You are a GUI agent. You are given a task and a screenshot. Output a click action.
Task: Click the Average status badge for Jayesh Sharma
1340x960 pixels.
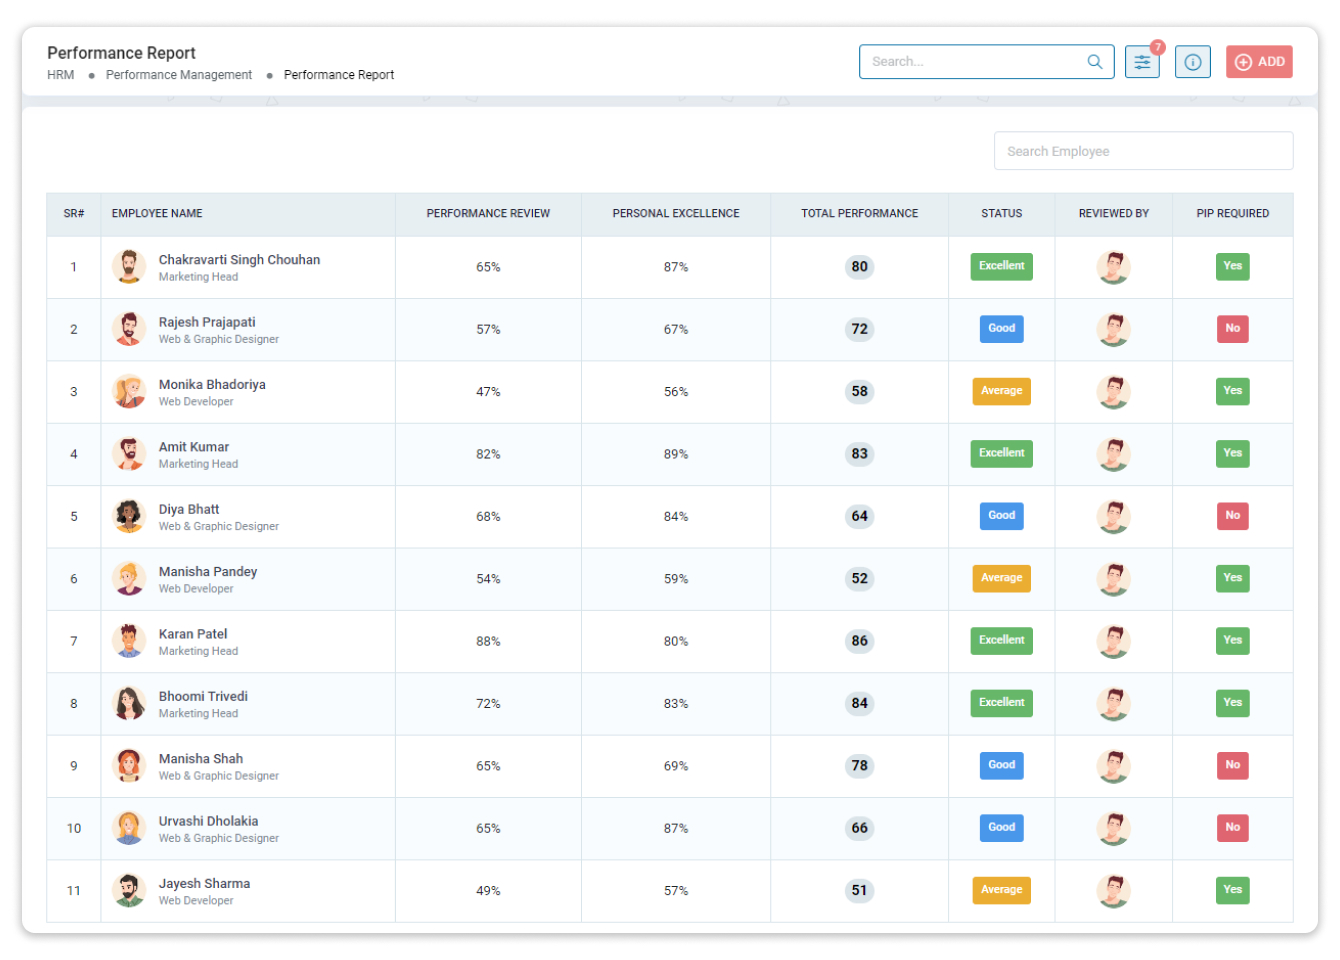click(x=1001, y=890)
